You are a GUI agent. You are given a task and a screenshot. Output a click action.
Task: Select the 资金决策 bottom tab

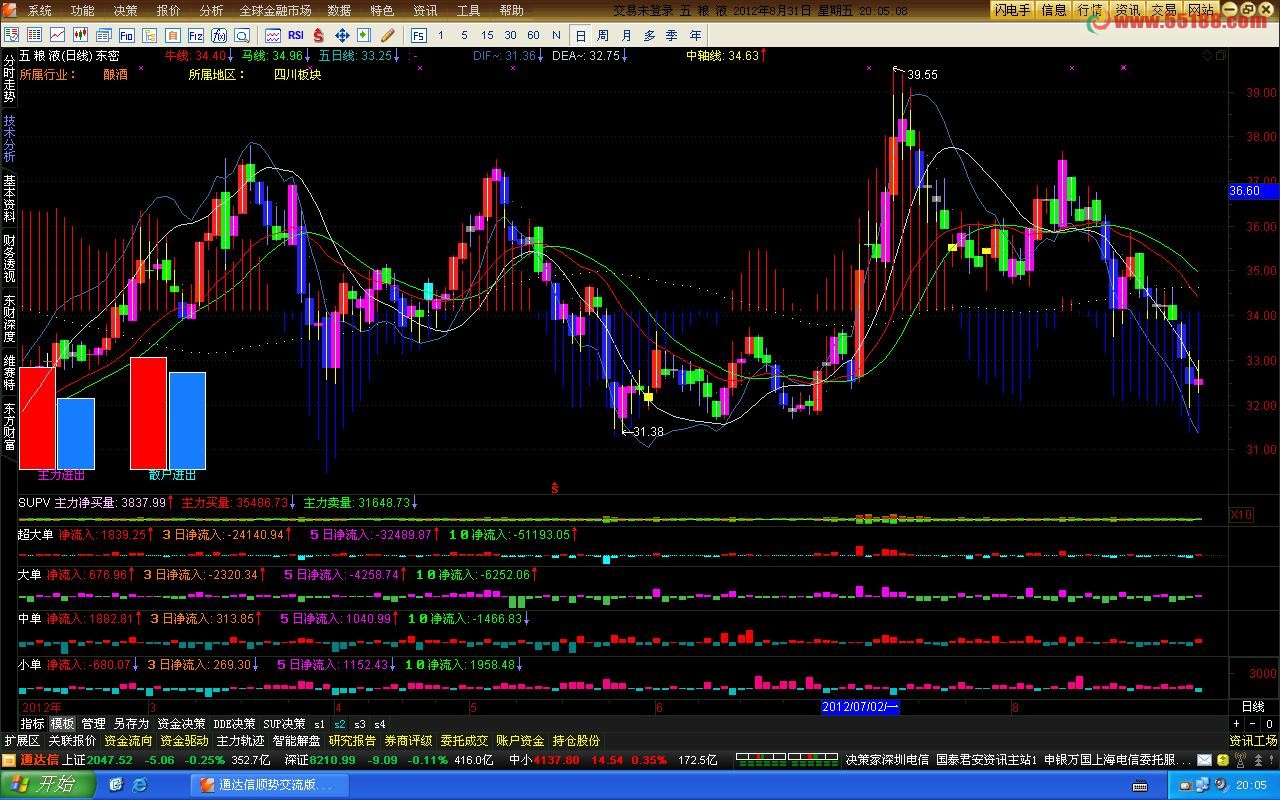[x=181, y=723]
